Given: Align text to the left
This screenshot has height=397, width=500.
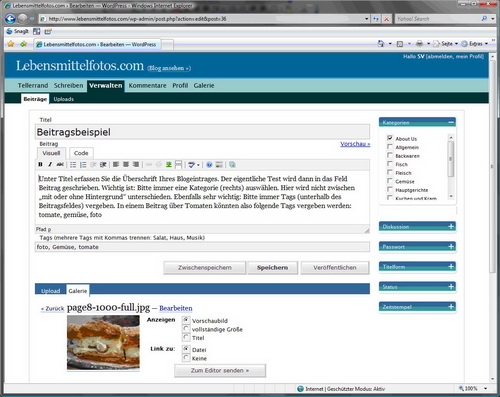Looking at the screenshot, I should 116,164.
